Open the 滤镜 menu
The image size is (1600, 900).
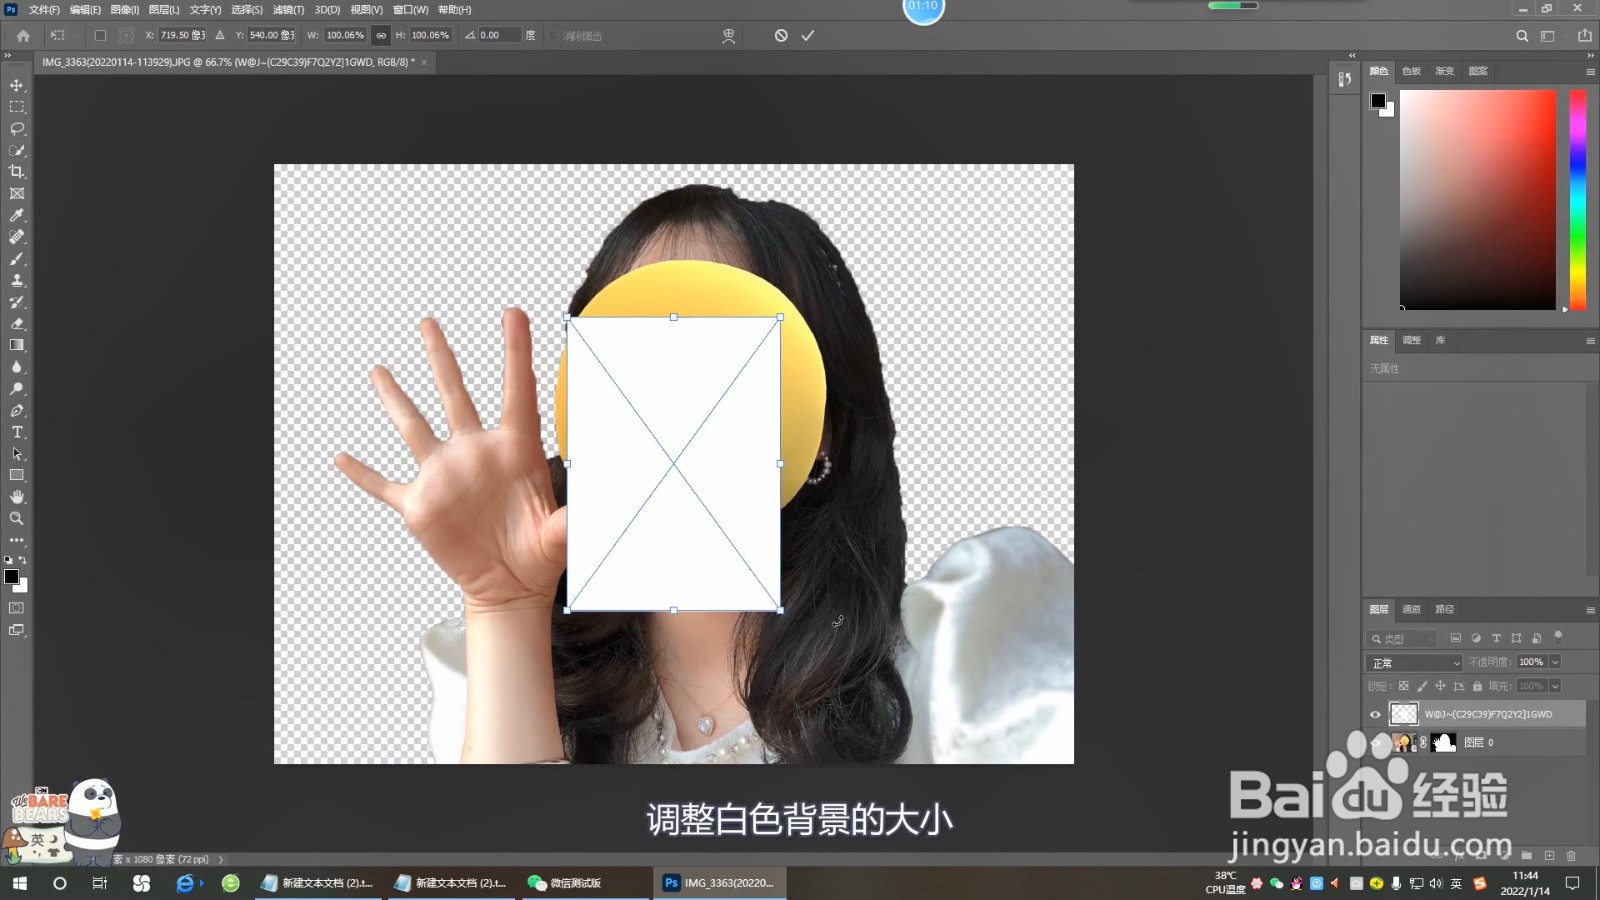coord(288,9)
